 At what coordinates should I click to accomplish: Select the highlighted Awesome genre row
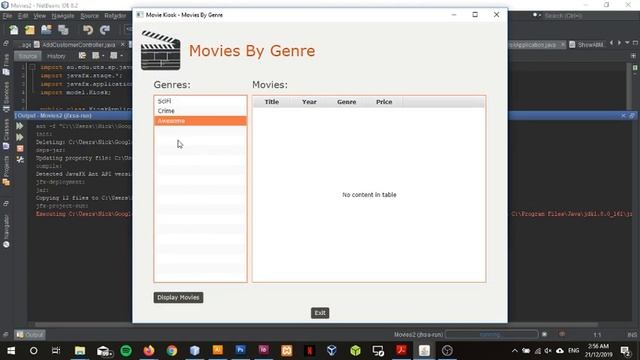point(200,121)
